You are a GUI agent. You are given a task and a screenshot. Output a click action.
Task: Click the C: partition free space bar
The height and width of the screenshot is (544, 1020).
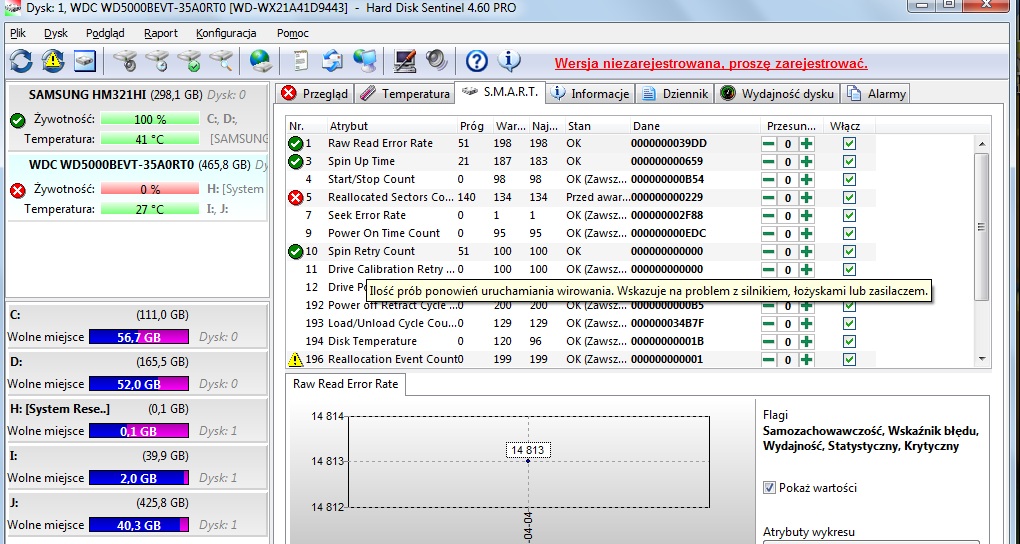(139, 336)
